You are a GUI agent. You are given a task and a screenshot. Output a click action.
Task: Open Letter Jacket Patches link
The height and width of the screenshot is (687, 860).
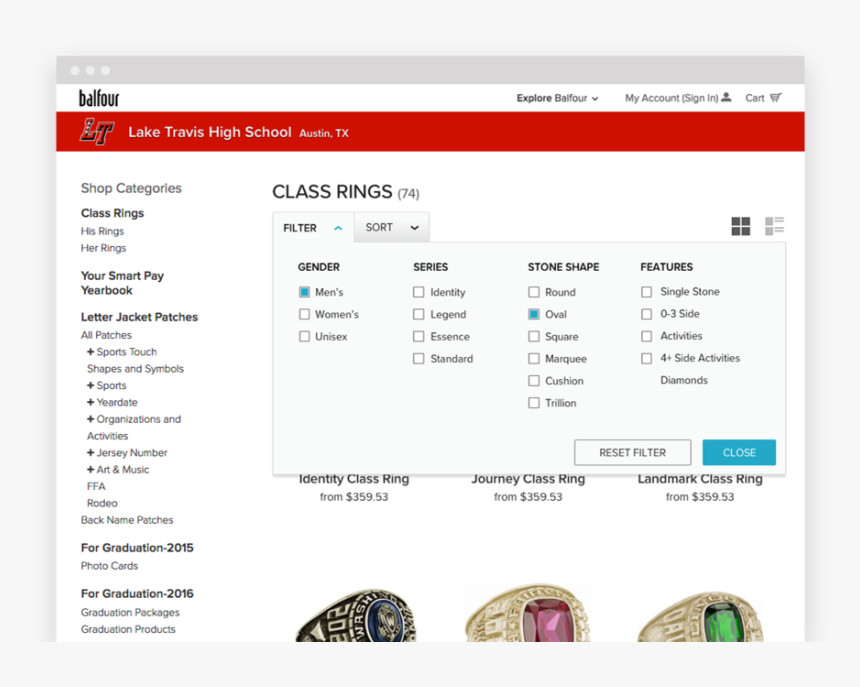tap(139, 317)
